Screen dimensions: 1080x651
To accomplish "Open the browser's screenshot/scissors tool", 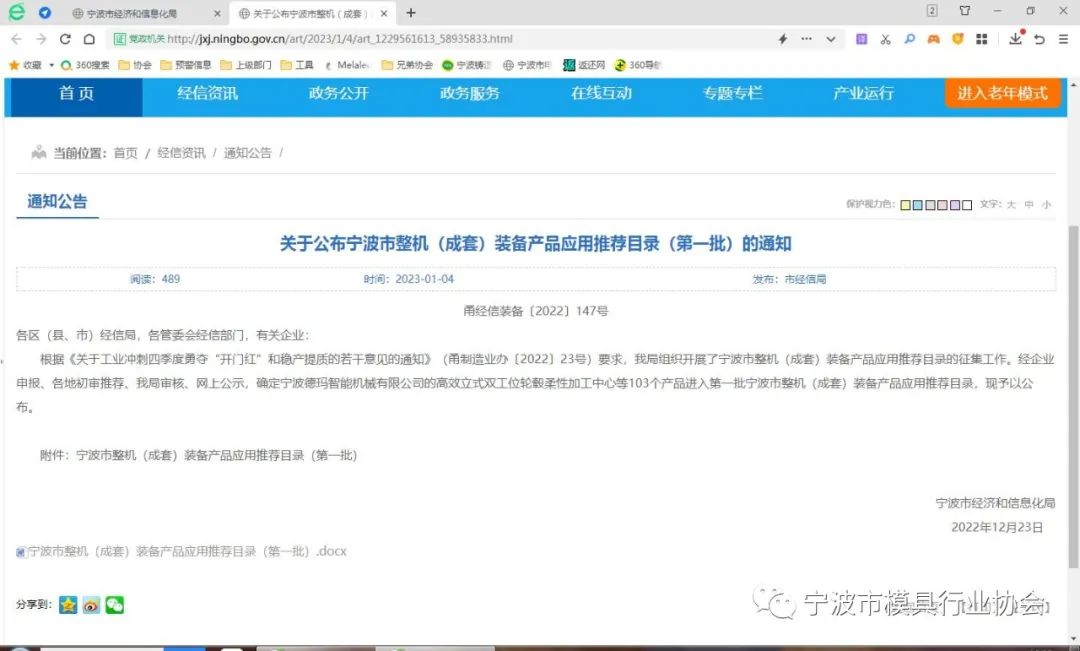I will [884, 38].
